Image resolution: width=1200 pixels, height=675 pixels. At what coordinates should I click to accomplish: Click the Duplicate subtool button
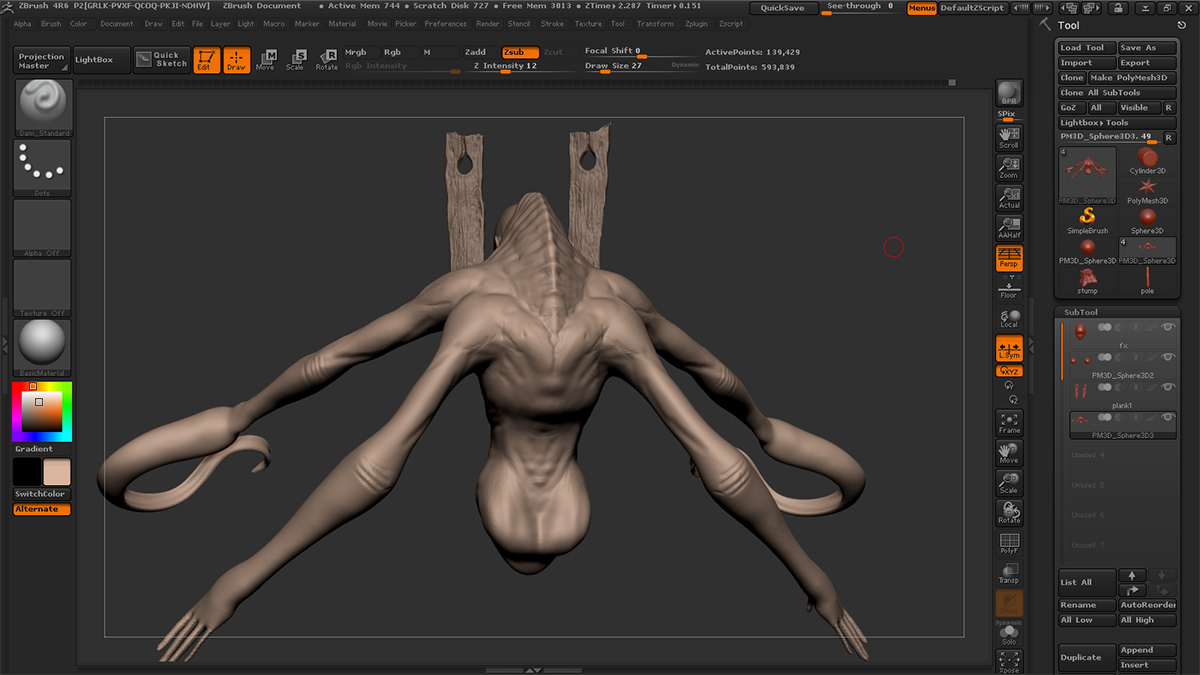tap(1087, 657)
